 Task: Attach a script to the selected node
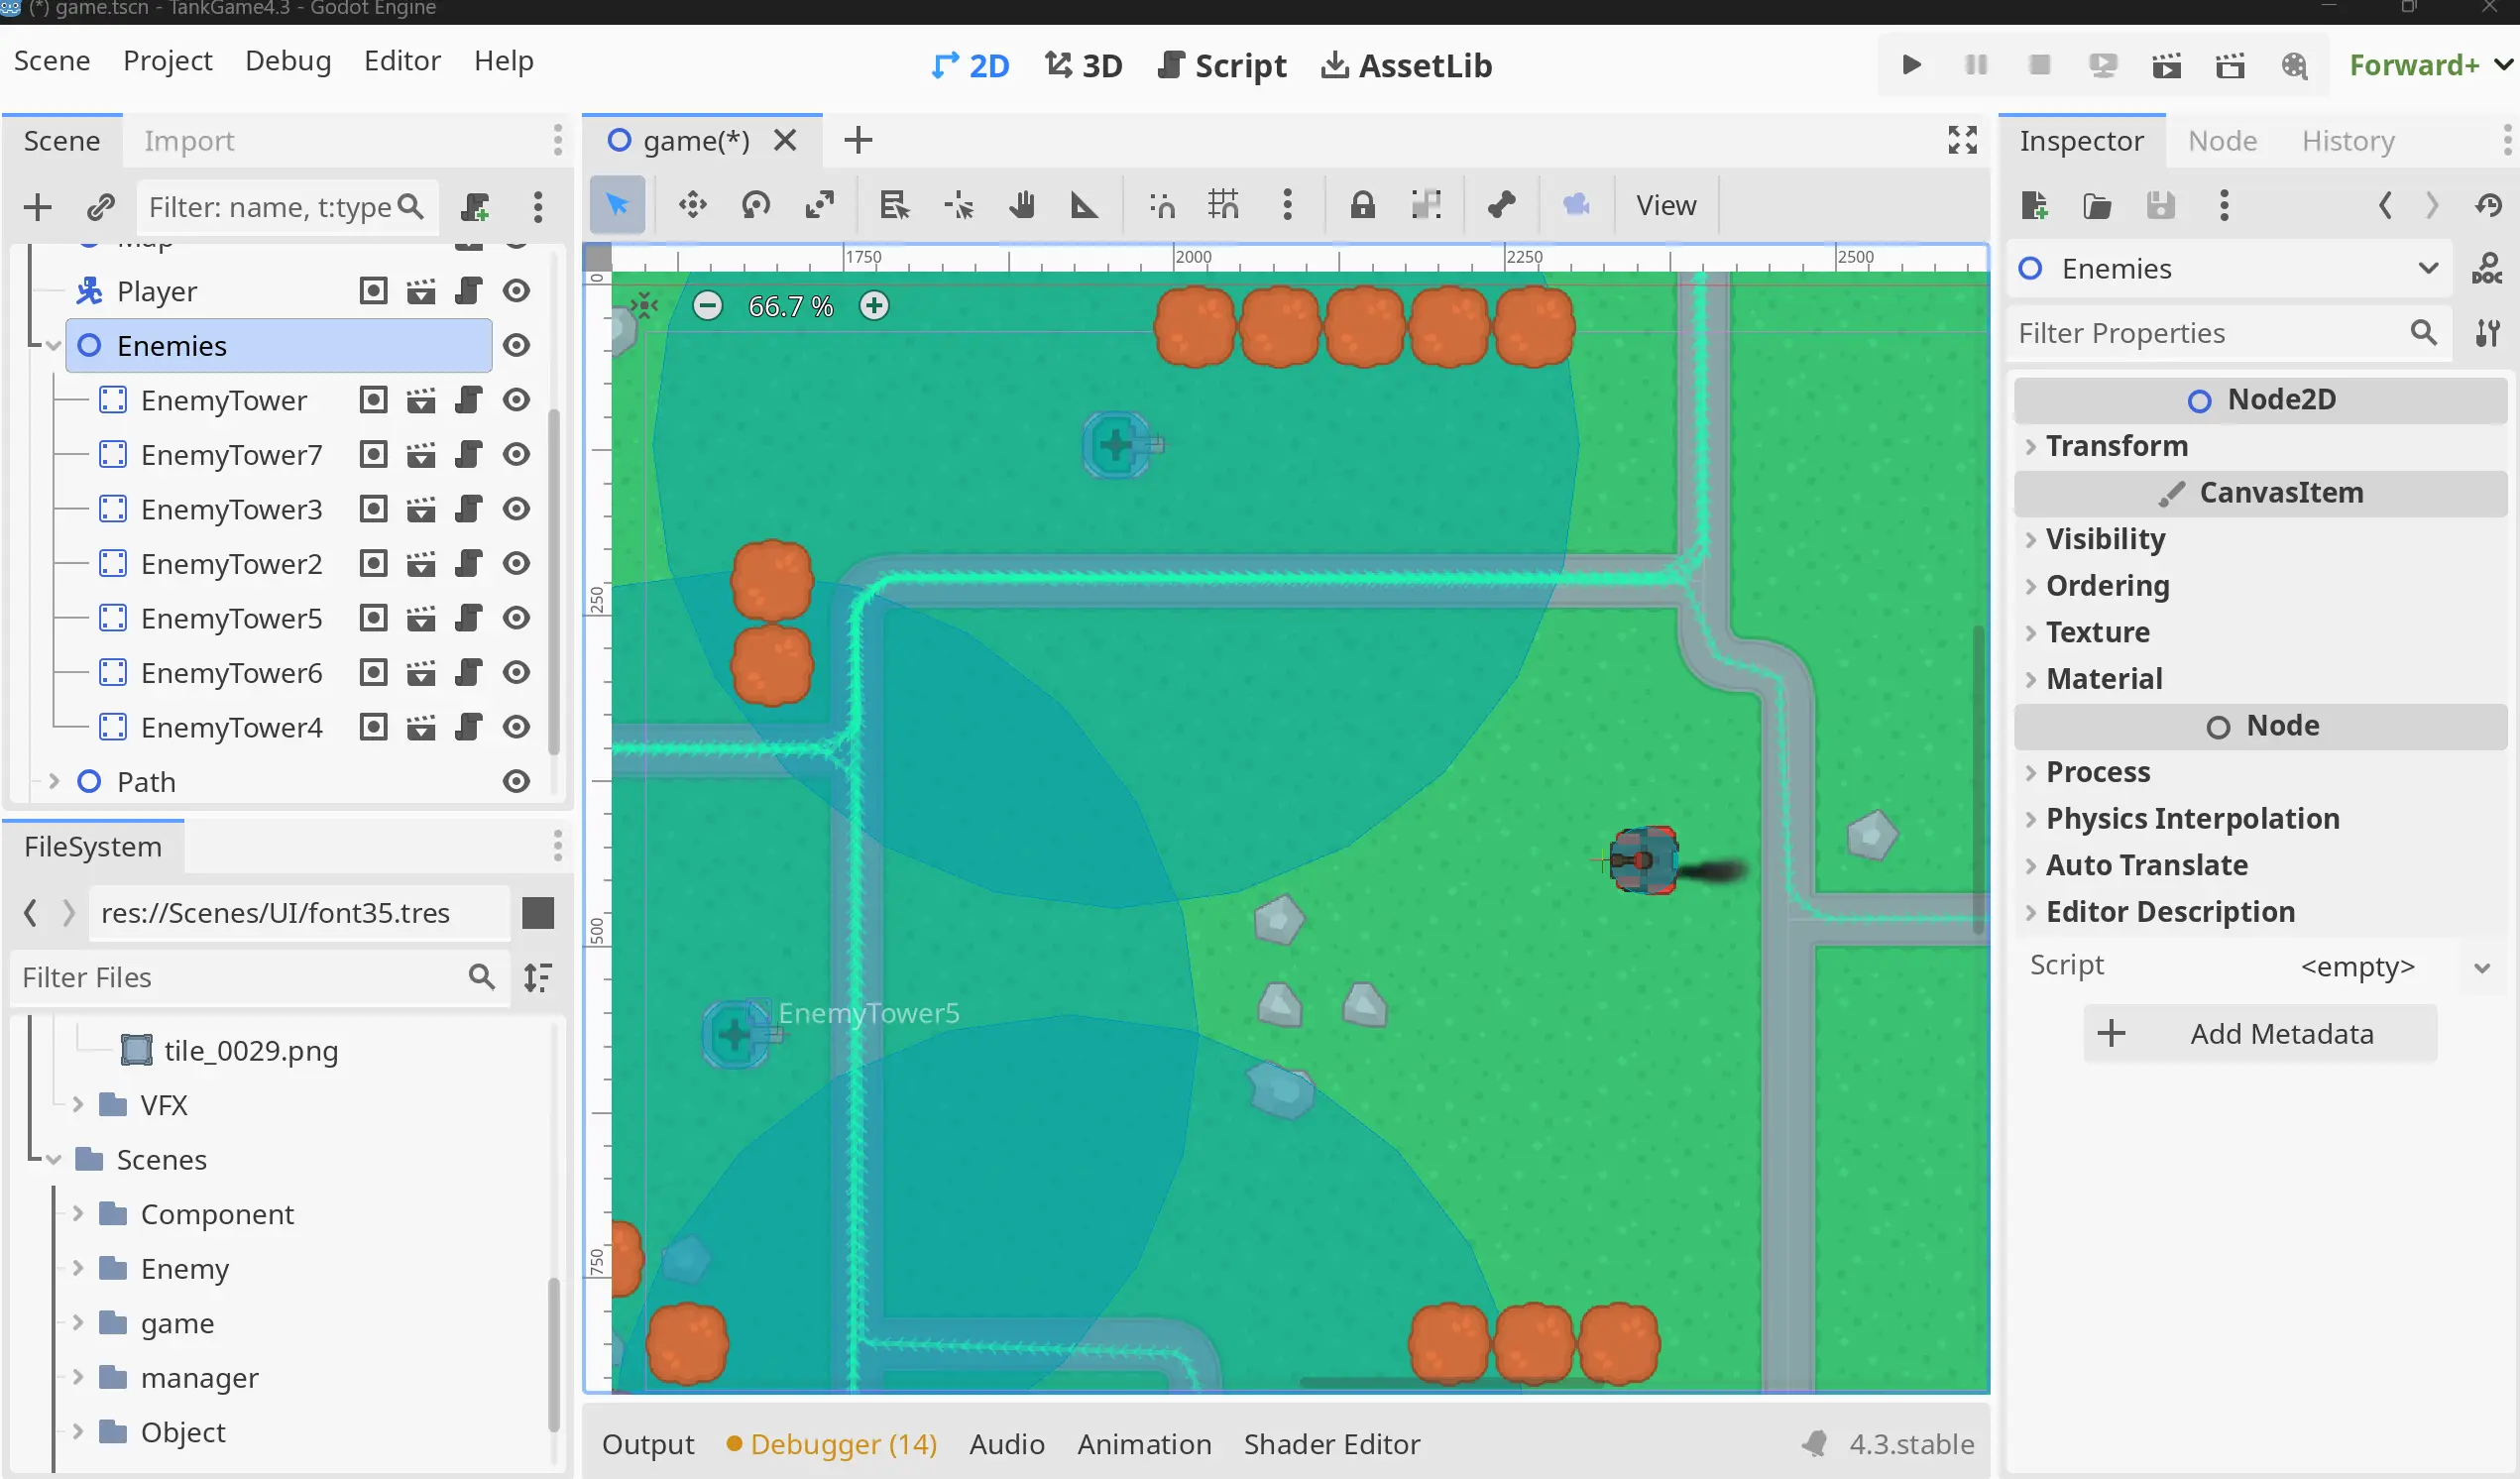point(475,207)
